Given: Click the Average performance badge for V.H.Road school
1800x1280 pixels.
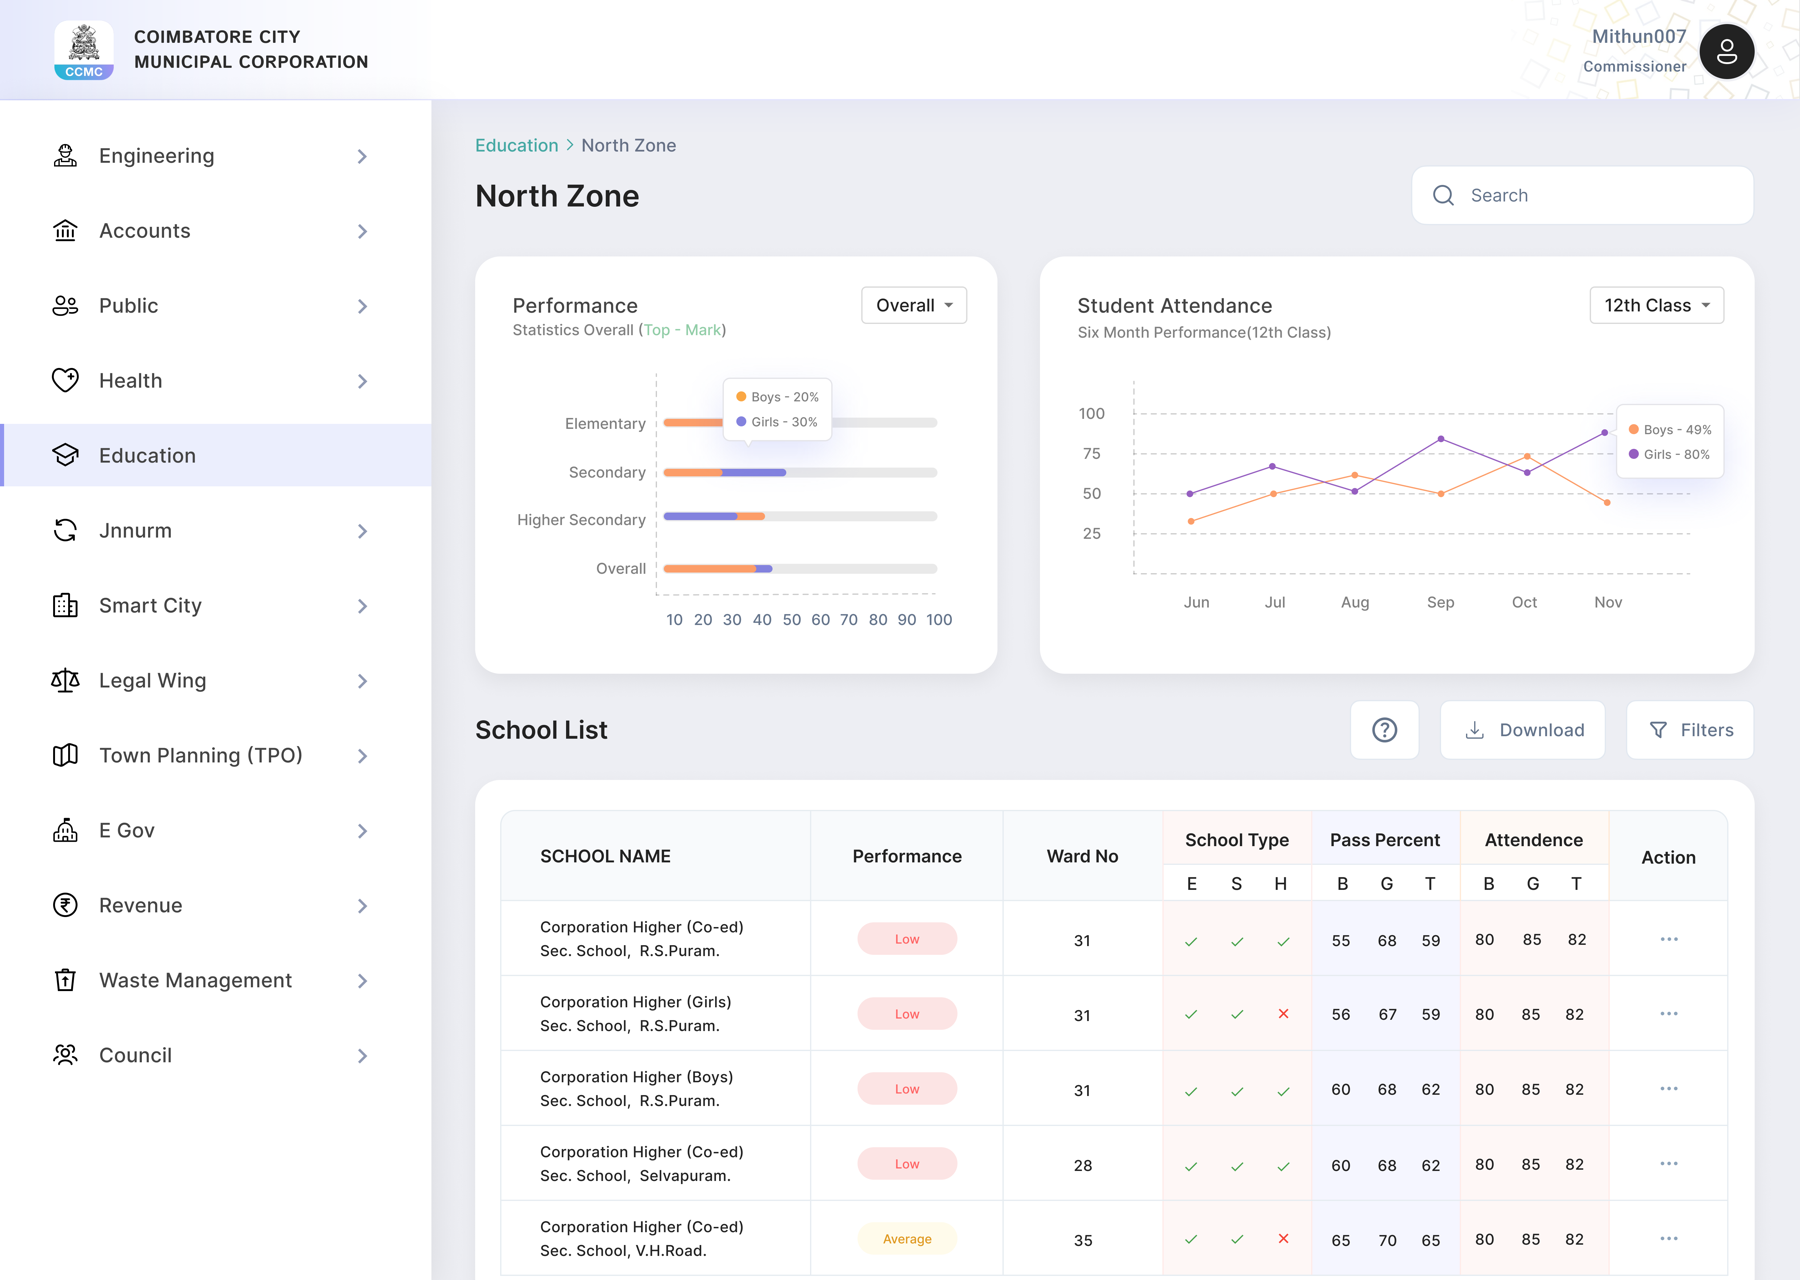Looking at the screenshot, I should 907,1239.
